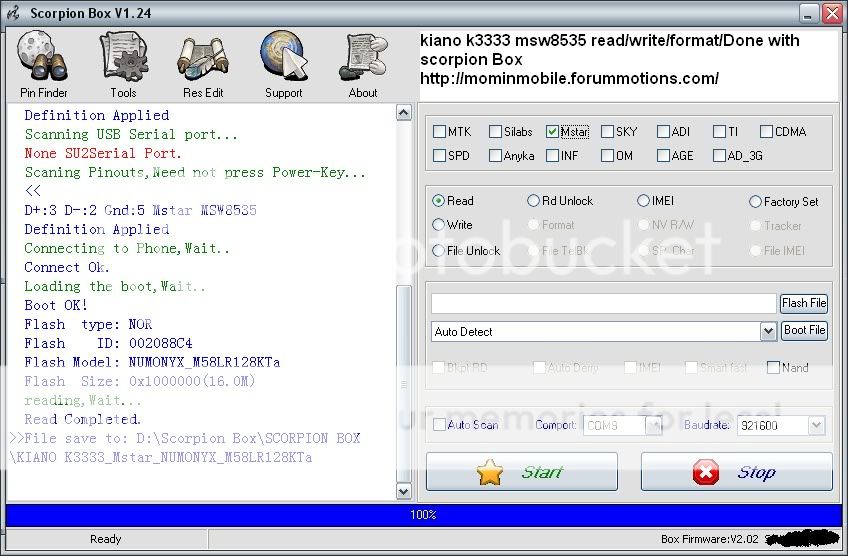Toggle the Auto Scan checkbox
Viewport: 848px width, 556px height.
(x=439, y=425)
